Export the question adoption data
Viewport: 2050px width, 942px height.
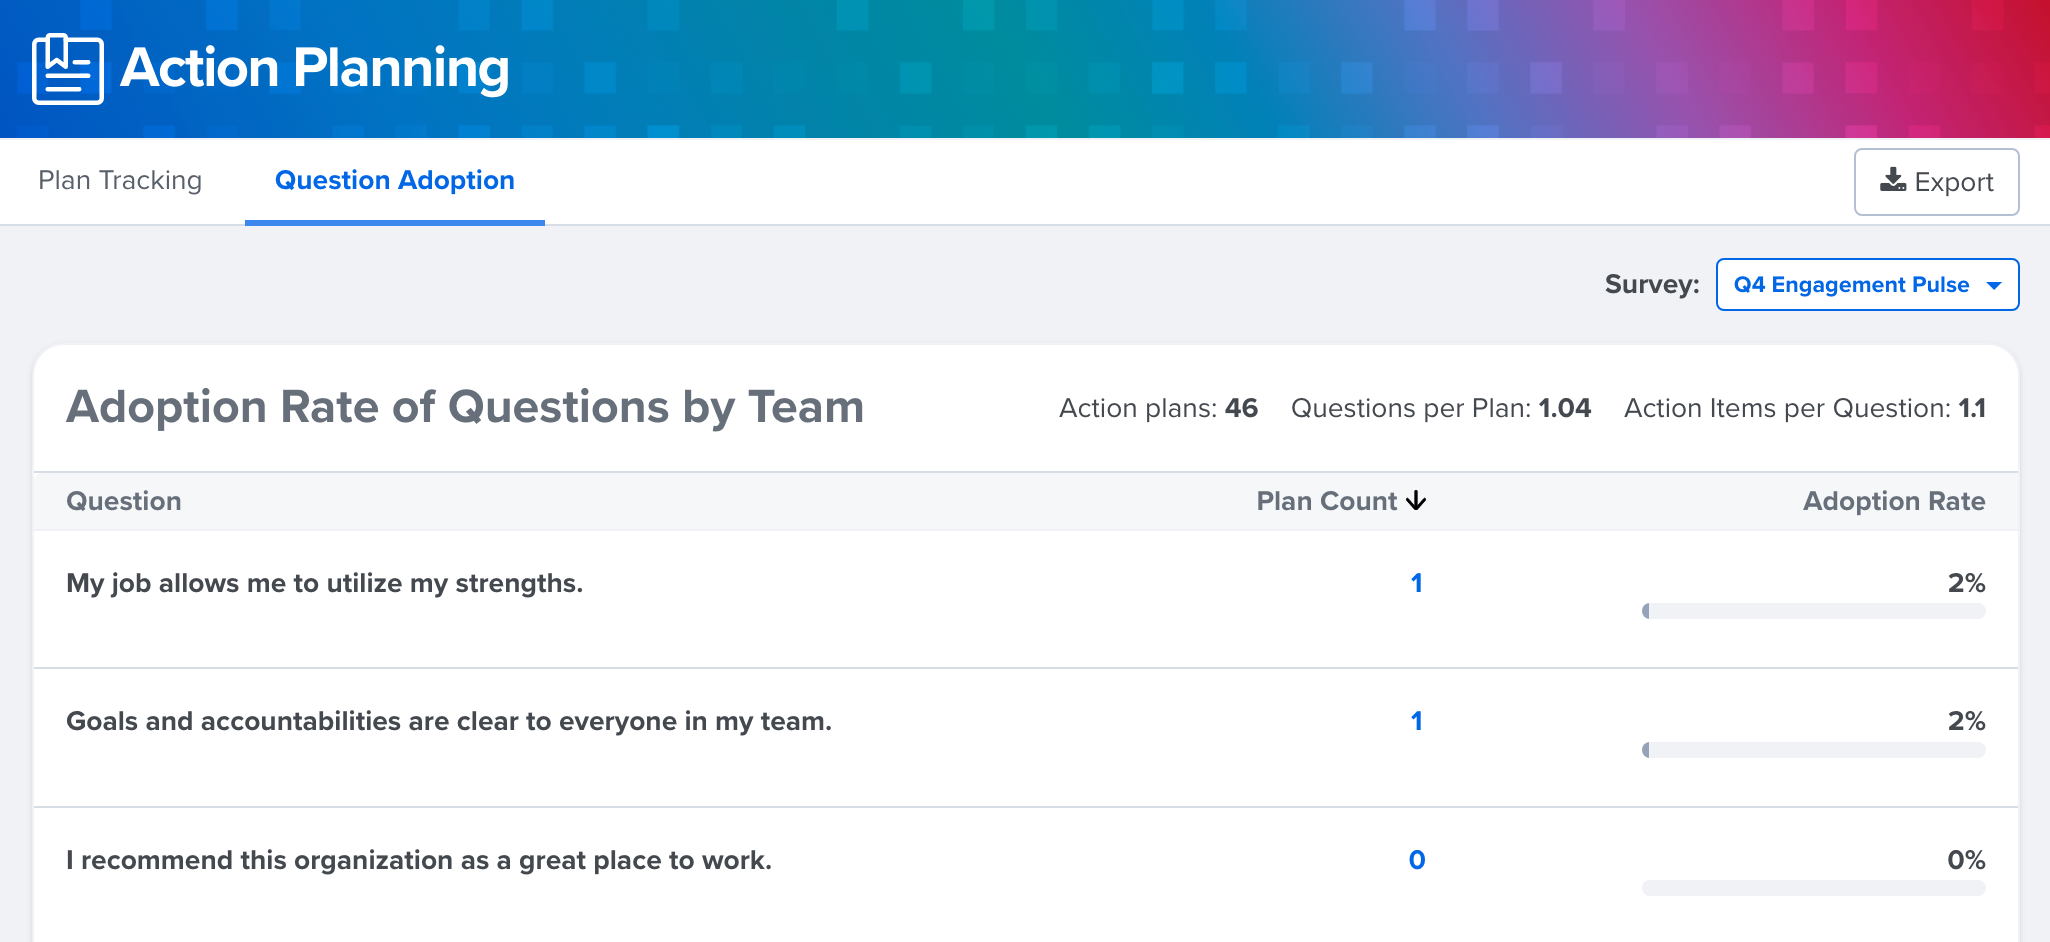(1936, 181)
